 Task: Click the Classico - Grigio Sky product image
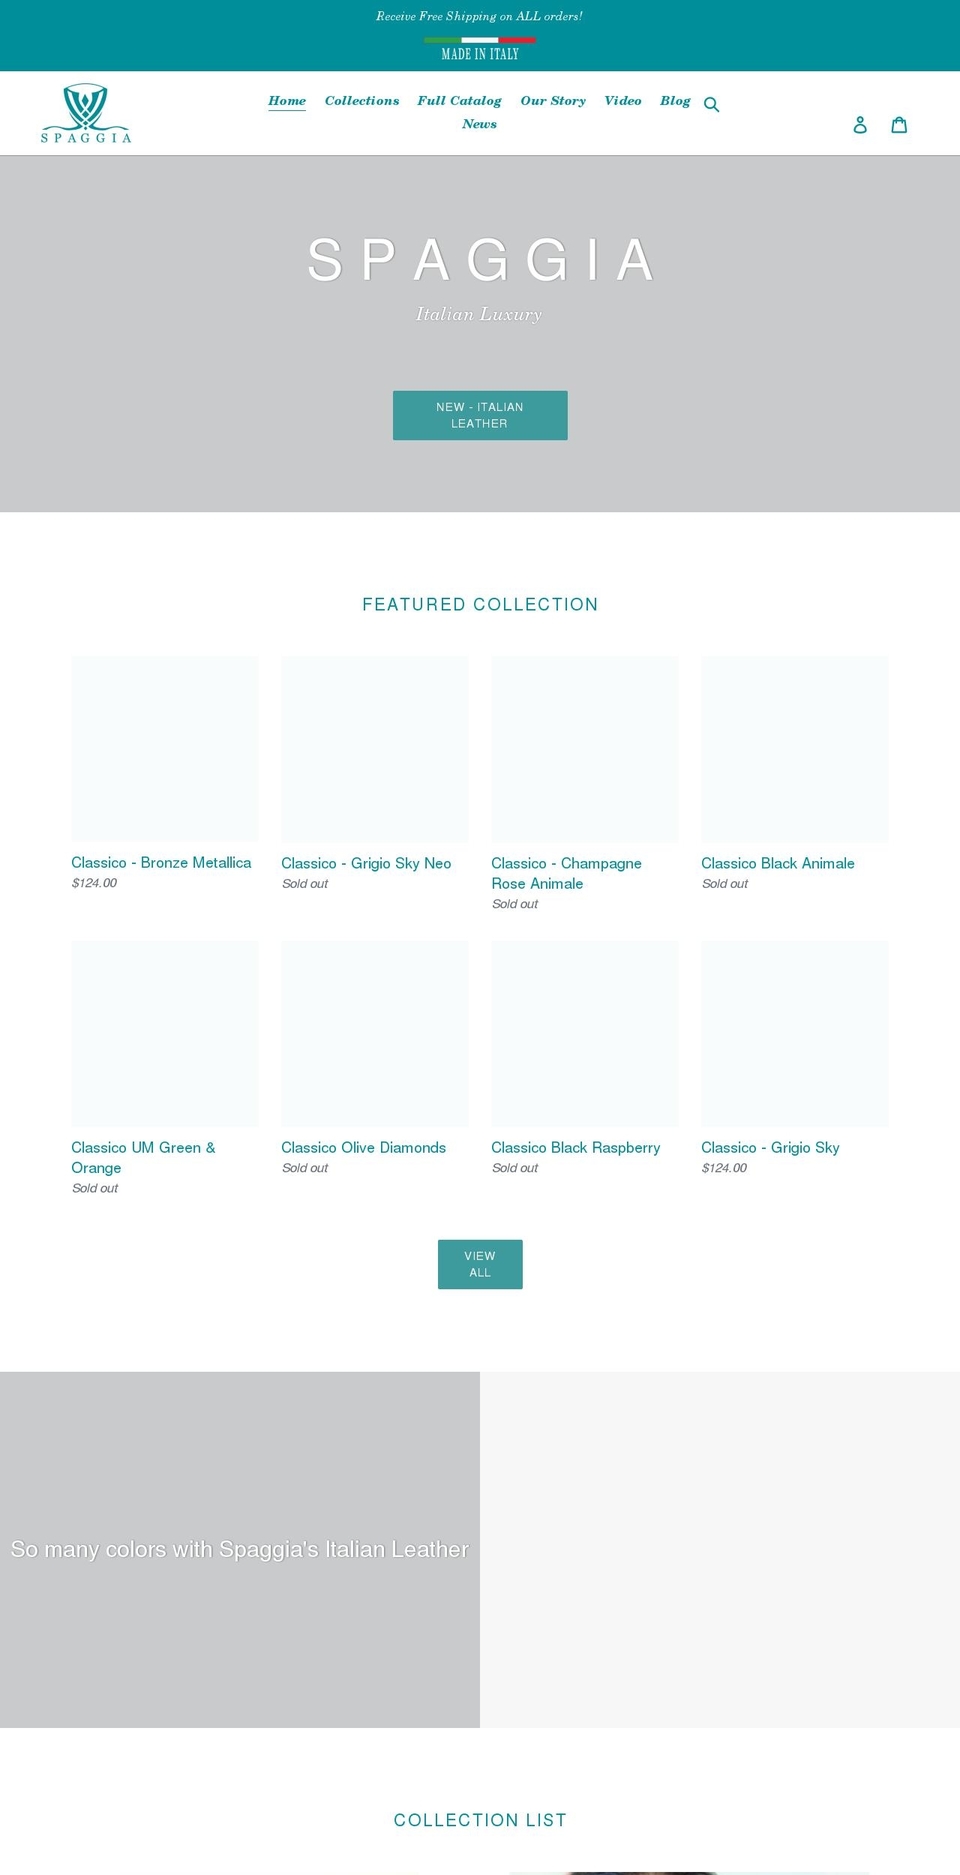795,1033
